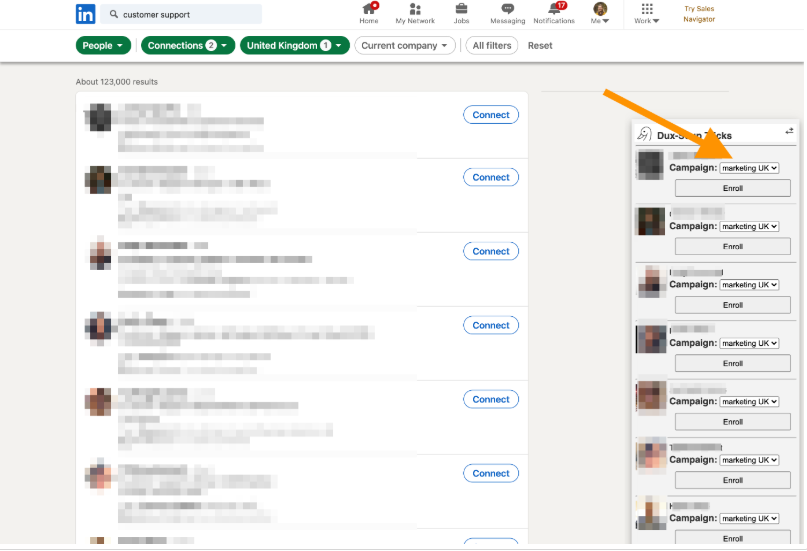Image resolution: width=807 pixels, height=551 pixels.
Task: Open Campaign dropdown for sixth Dux-Soup profile
Action: point(749,460)
